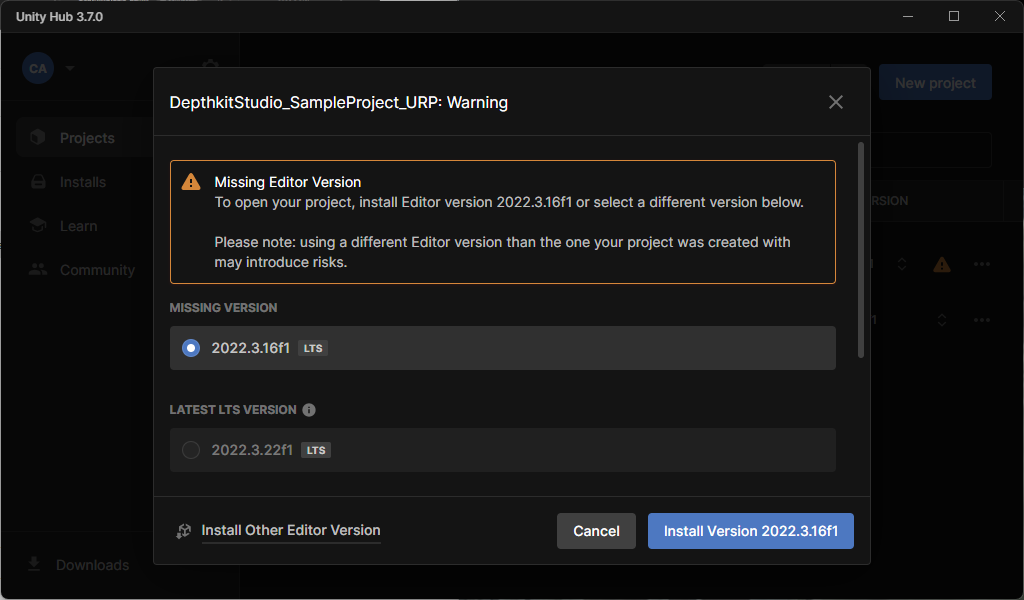The width and height of the screenshot is (1024, 600).
Task: Open editor version selector on first project row
Action: (901, 264)
